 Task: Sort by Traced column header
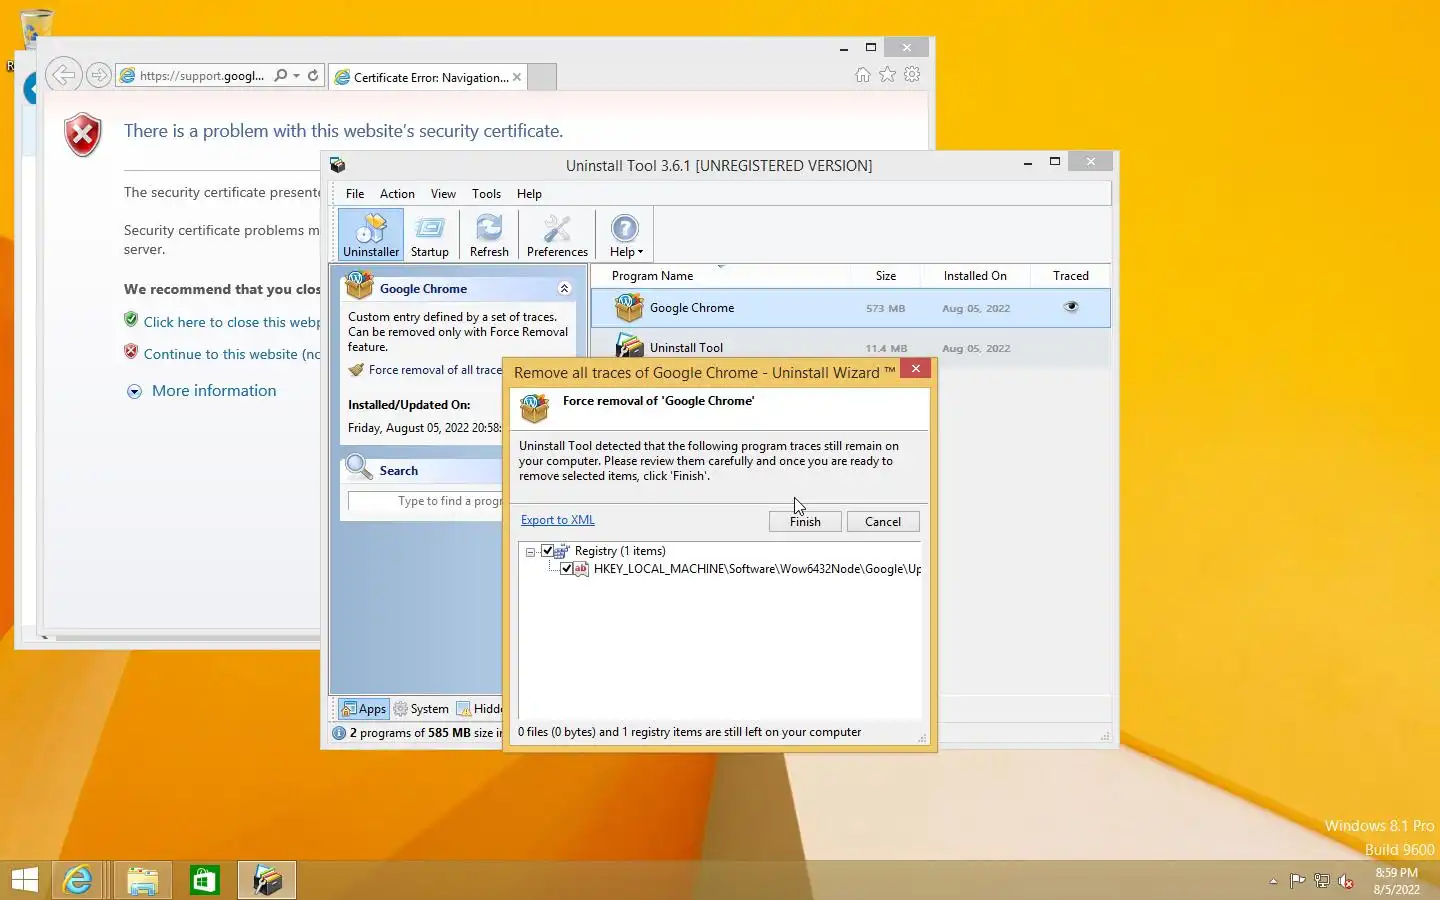[1070, 276]
